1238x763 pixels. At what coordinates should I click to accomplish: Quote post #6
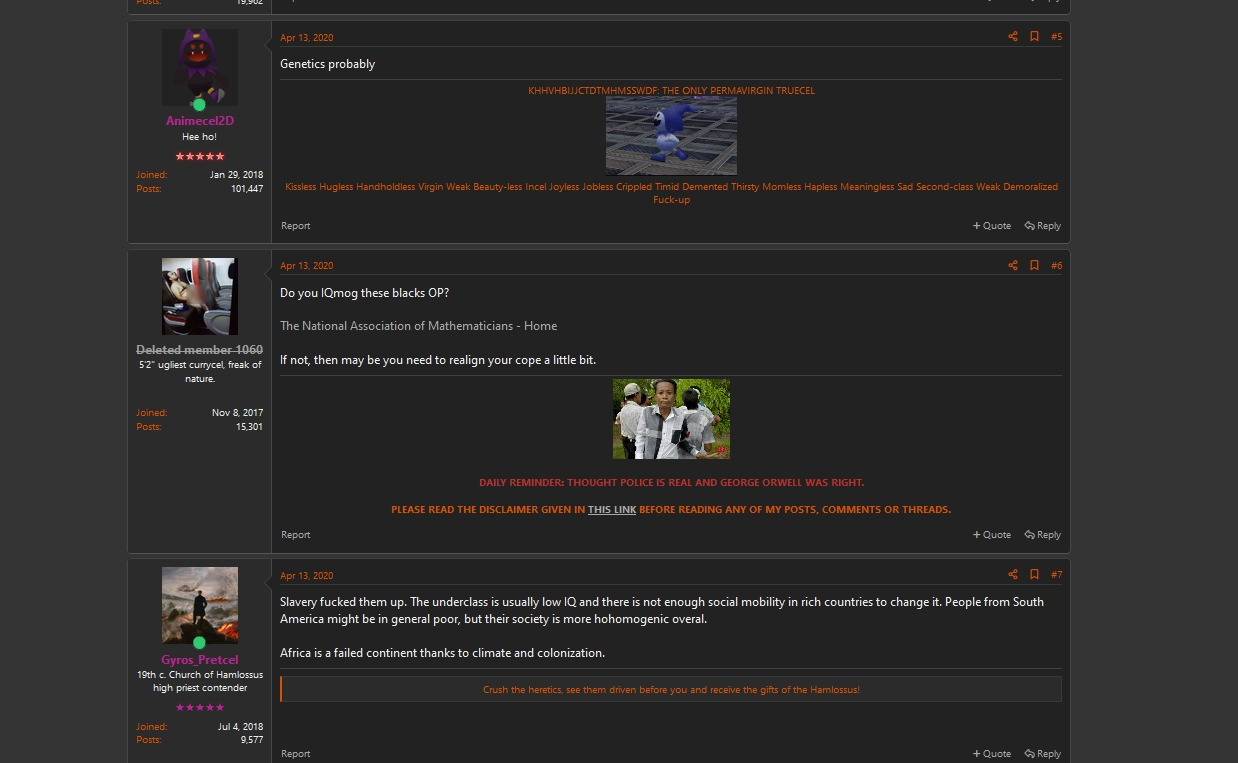pos(991,535)
